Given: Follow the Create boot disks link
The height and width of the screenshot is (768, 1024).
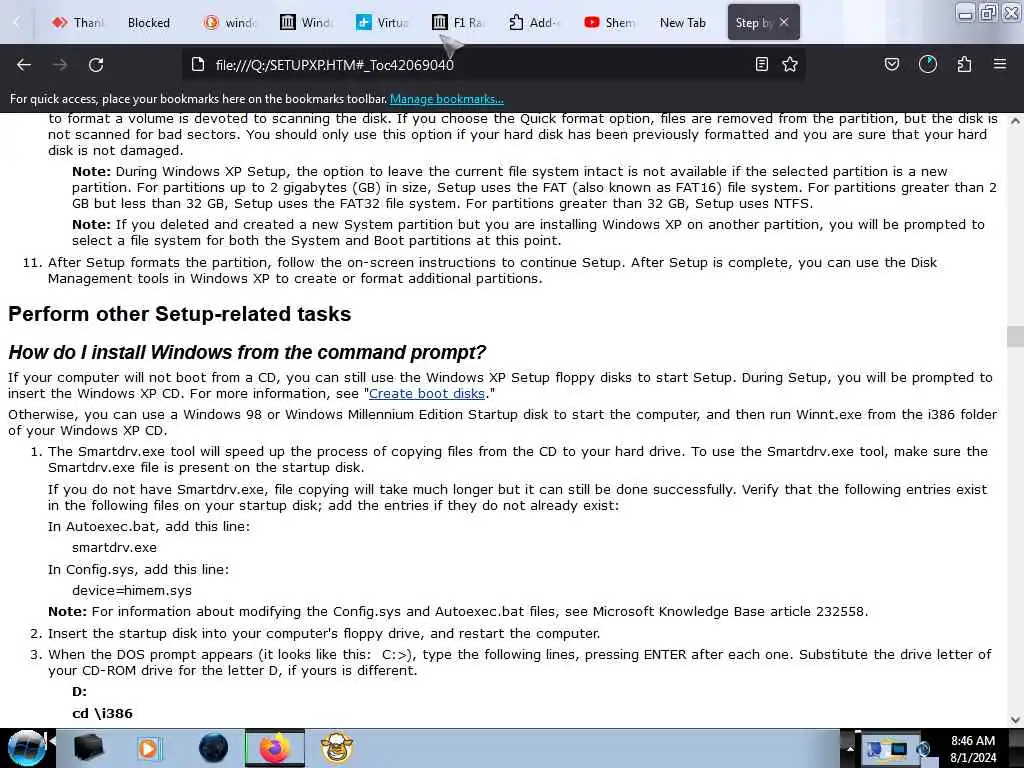Looking at the screenshot, I should click(427, 394).
